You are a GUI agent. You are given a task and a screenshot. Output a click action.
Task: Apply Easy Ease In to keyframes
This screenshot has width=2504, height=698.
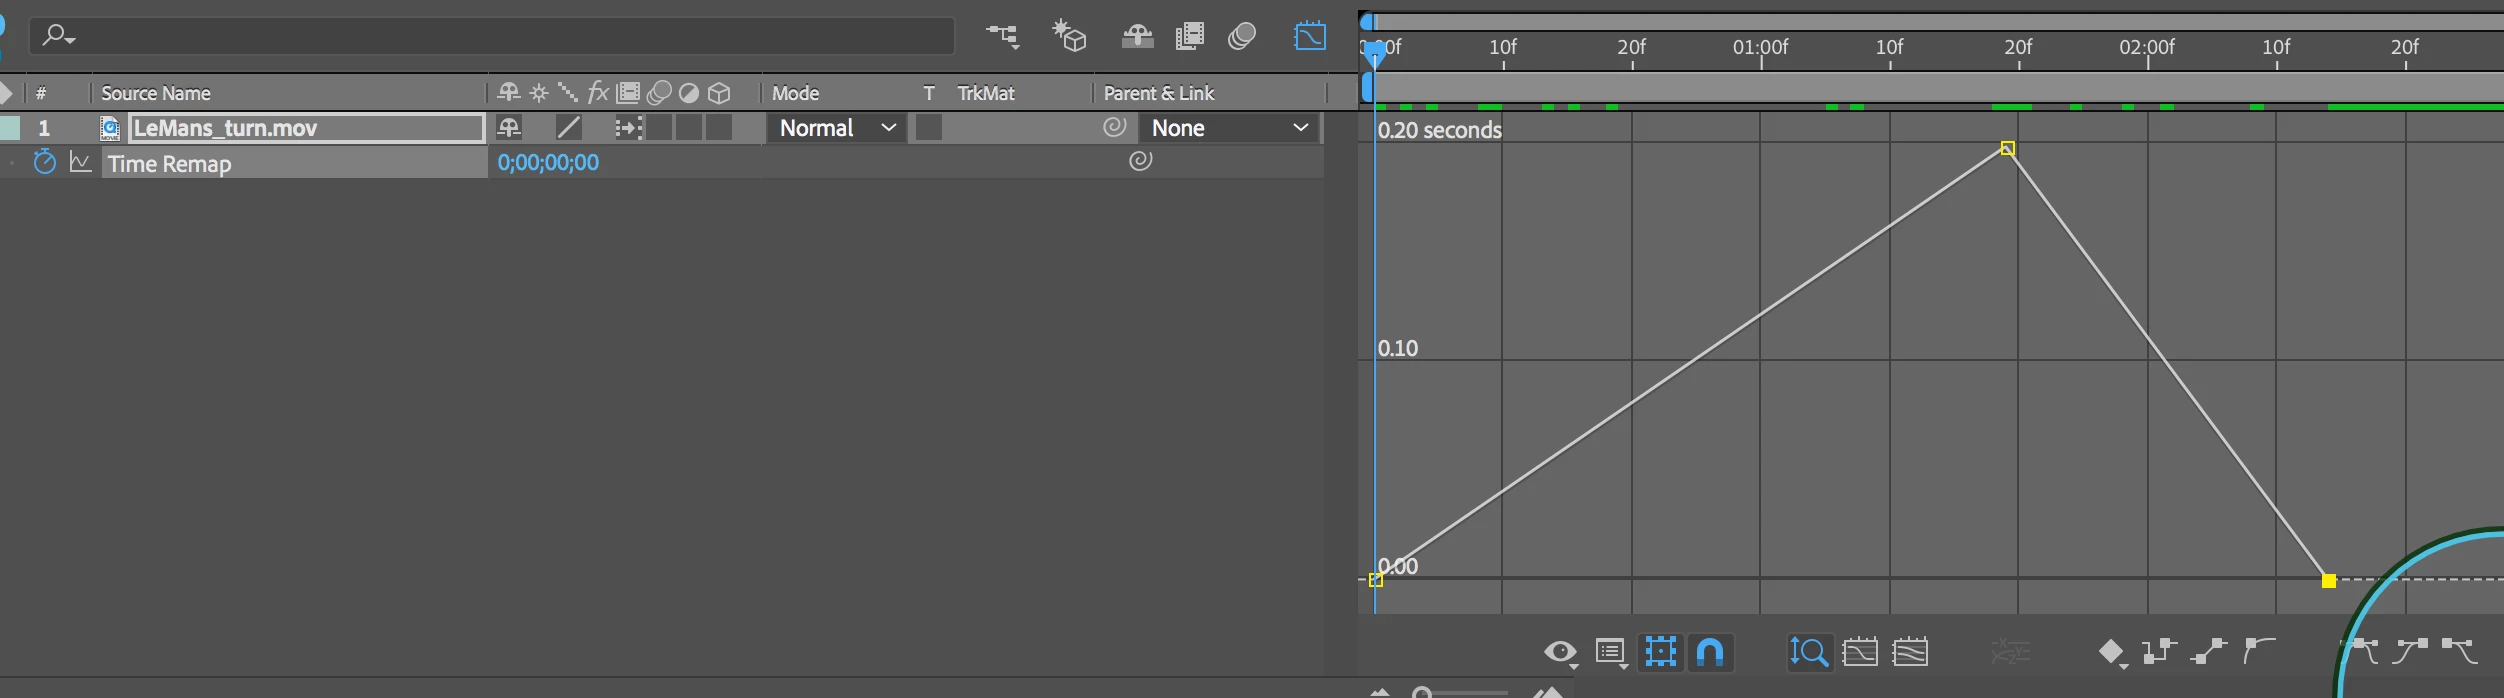(x=2410, y=652)
